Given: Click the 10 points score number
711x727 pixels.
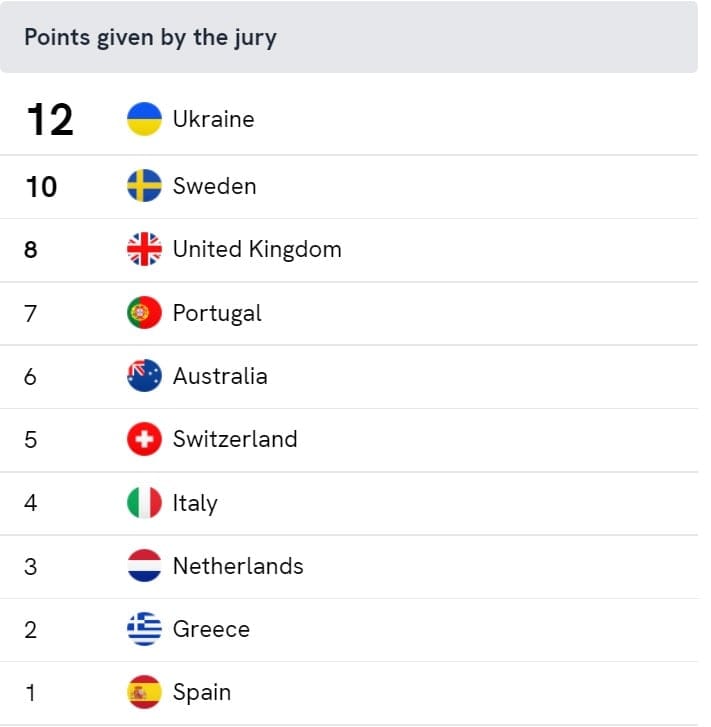Looking at the screenshot, I should click(x=42, y=187).
